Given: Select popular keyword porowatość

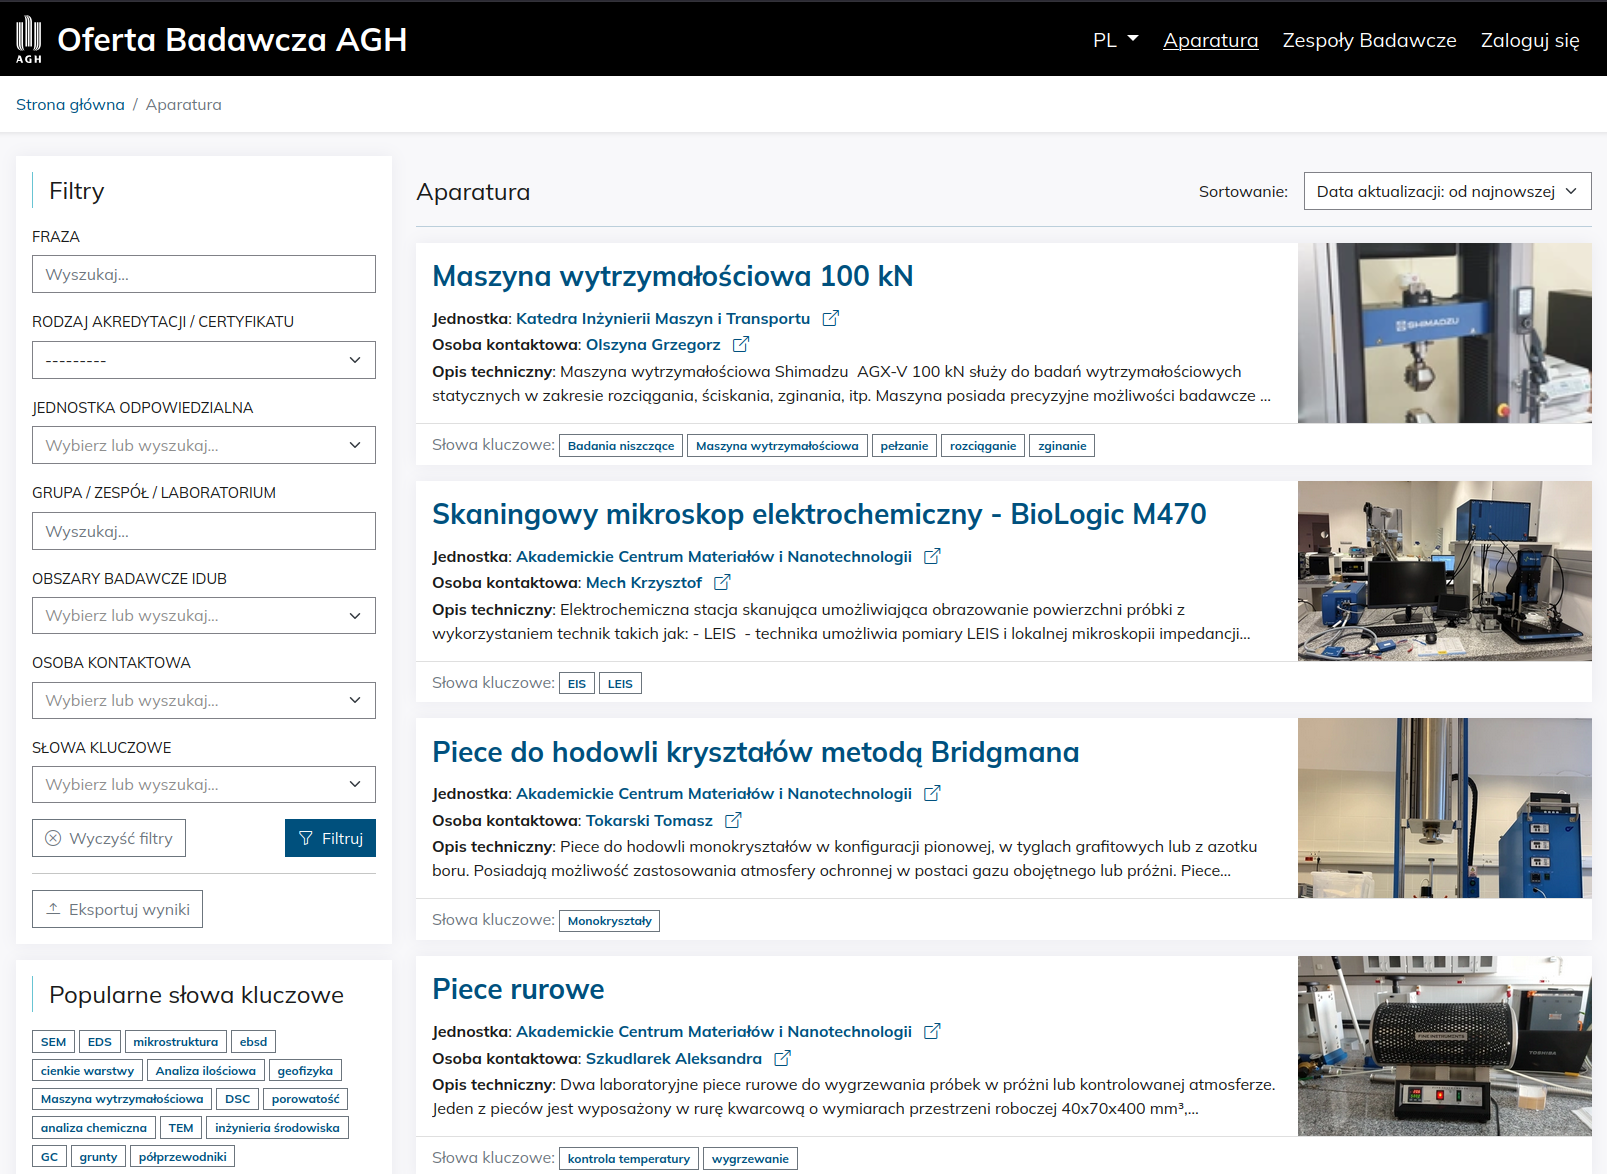Looking at the screenshot, I should 305,1099.
